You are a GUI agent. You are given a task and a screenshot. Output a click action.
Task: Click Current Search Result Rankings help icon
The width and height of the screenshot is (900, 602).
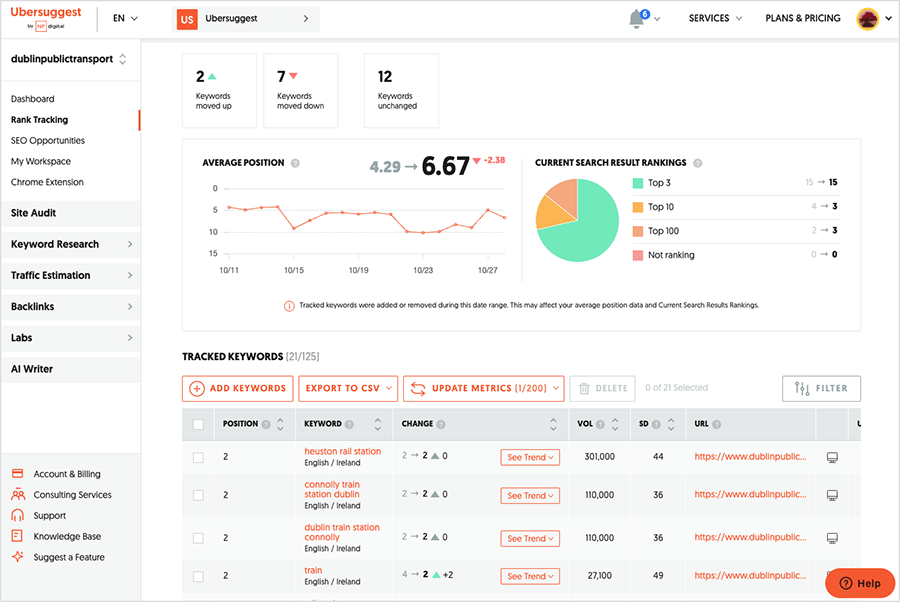[x=697, y=163]
